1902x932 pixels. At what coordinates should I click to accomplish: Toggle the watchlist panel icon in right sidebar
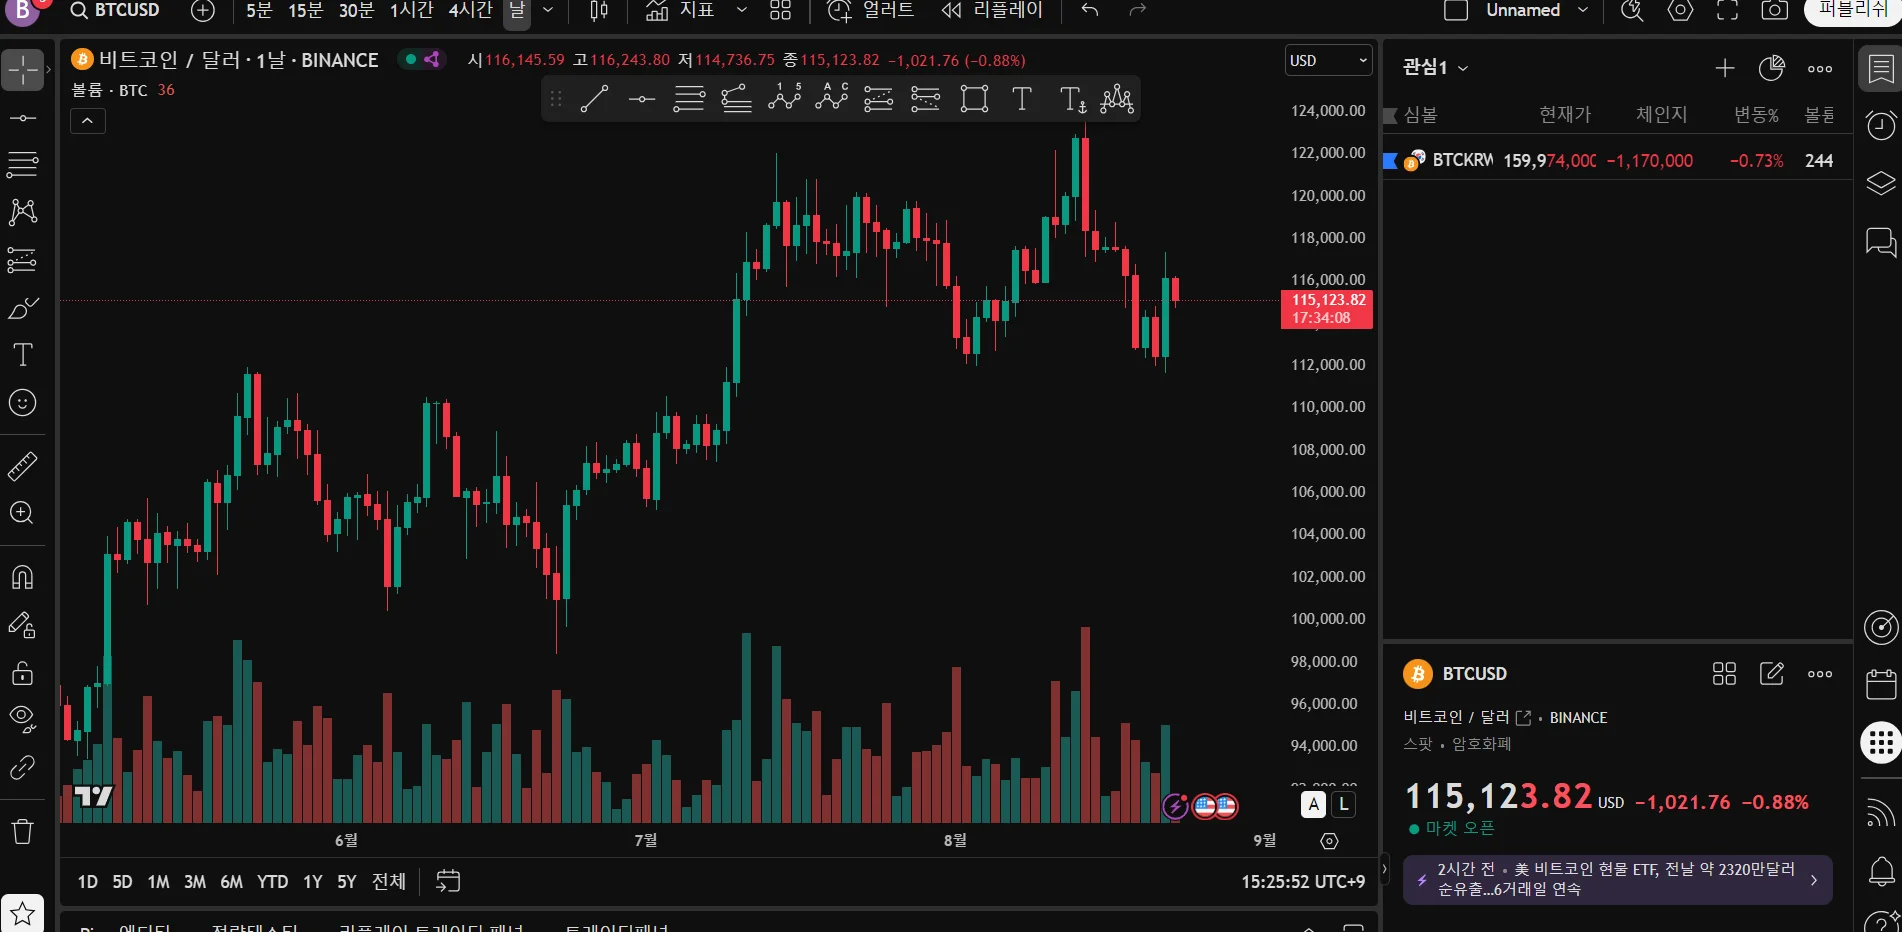tap(1881, 68)
